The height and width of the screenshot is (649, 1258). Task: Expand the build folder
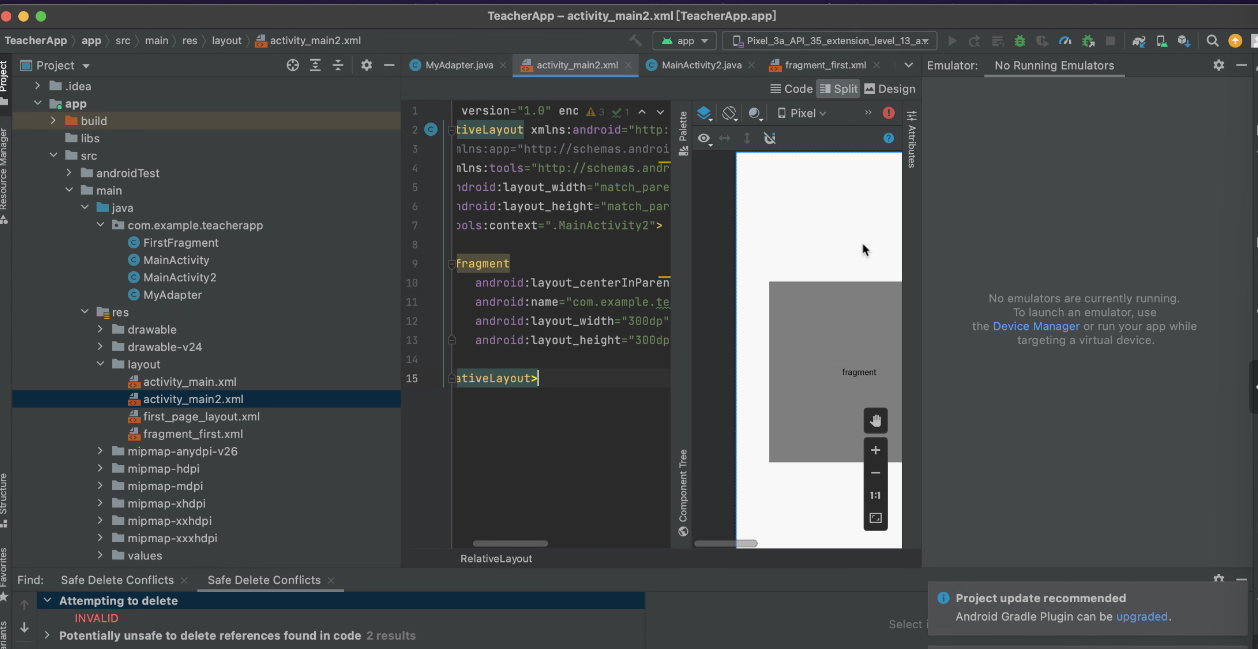point(53,121)
